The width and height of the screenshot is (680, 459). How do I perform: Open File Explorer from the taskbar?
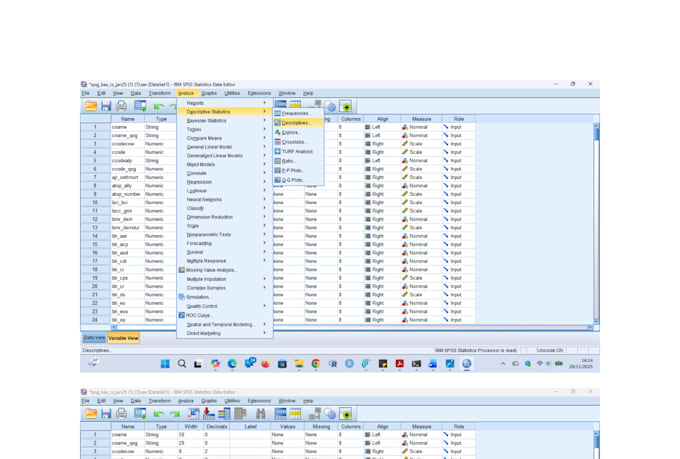[299, 364]
